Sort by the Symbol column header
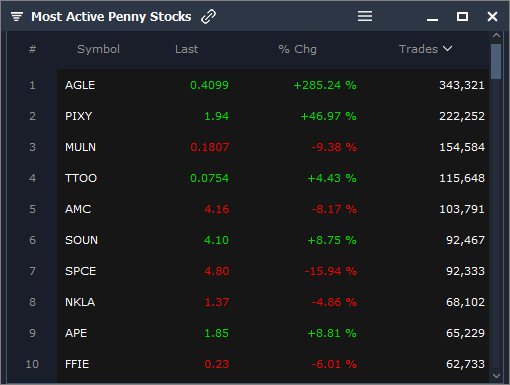510x385 pixels. click(x=98, y=49)
